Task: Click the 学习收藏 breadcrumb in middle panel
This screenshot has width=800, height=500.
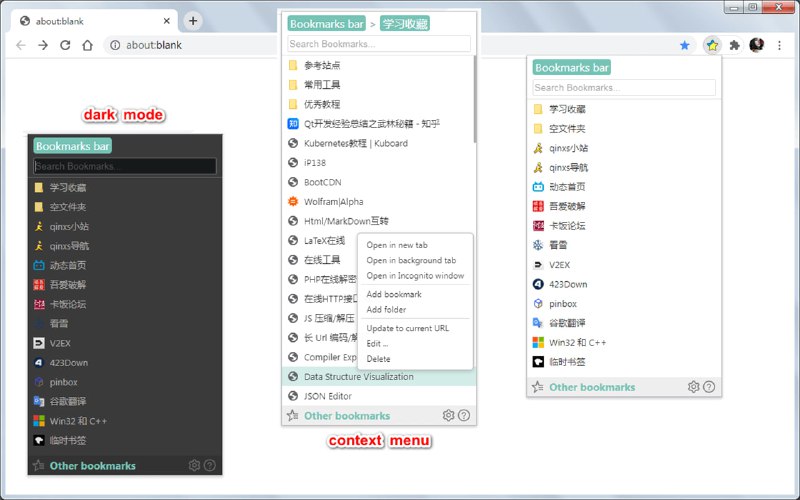Action: 404,23
